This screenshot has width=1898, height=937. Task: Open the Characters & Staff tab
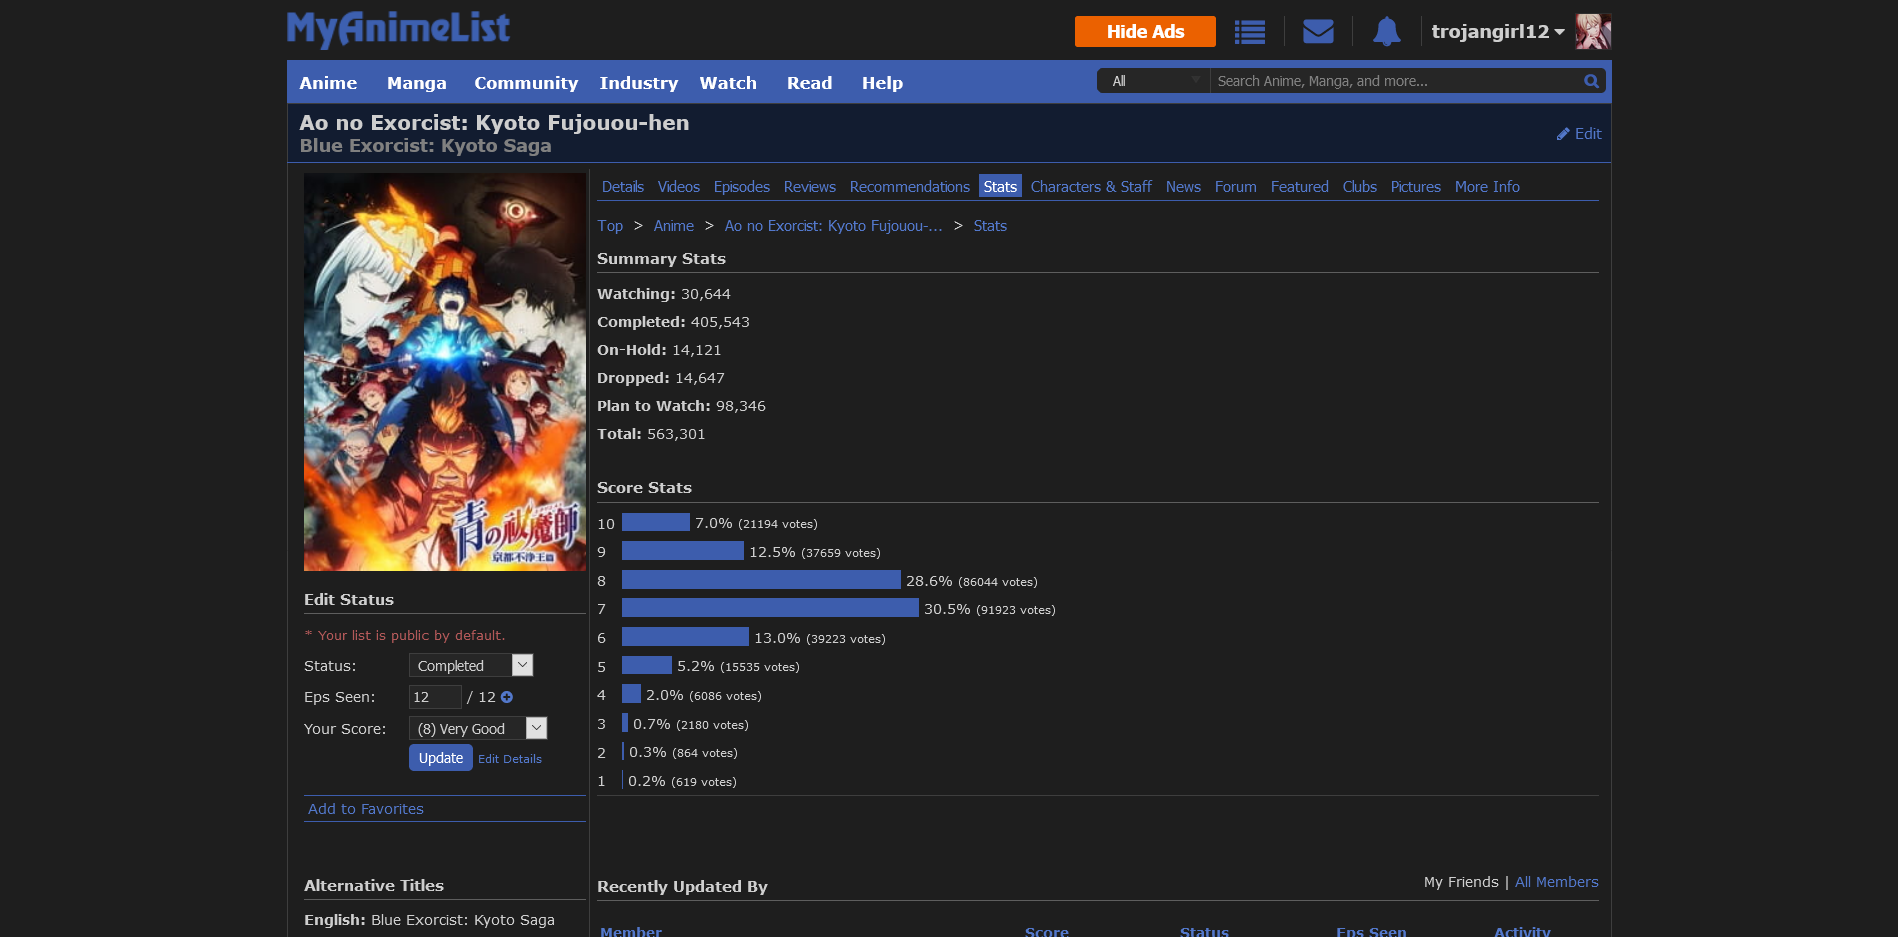click(1090, 187)
